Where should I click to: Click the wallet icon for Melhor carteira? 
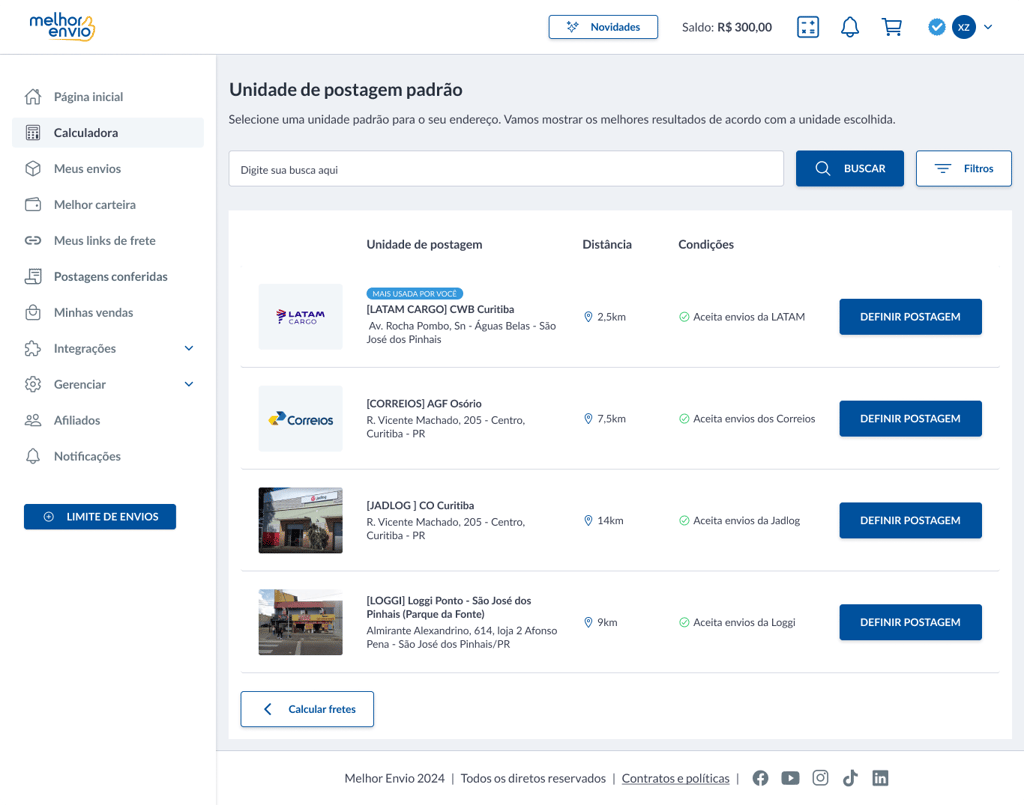(33, 204)
